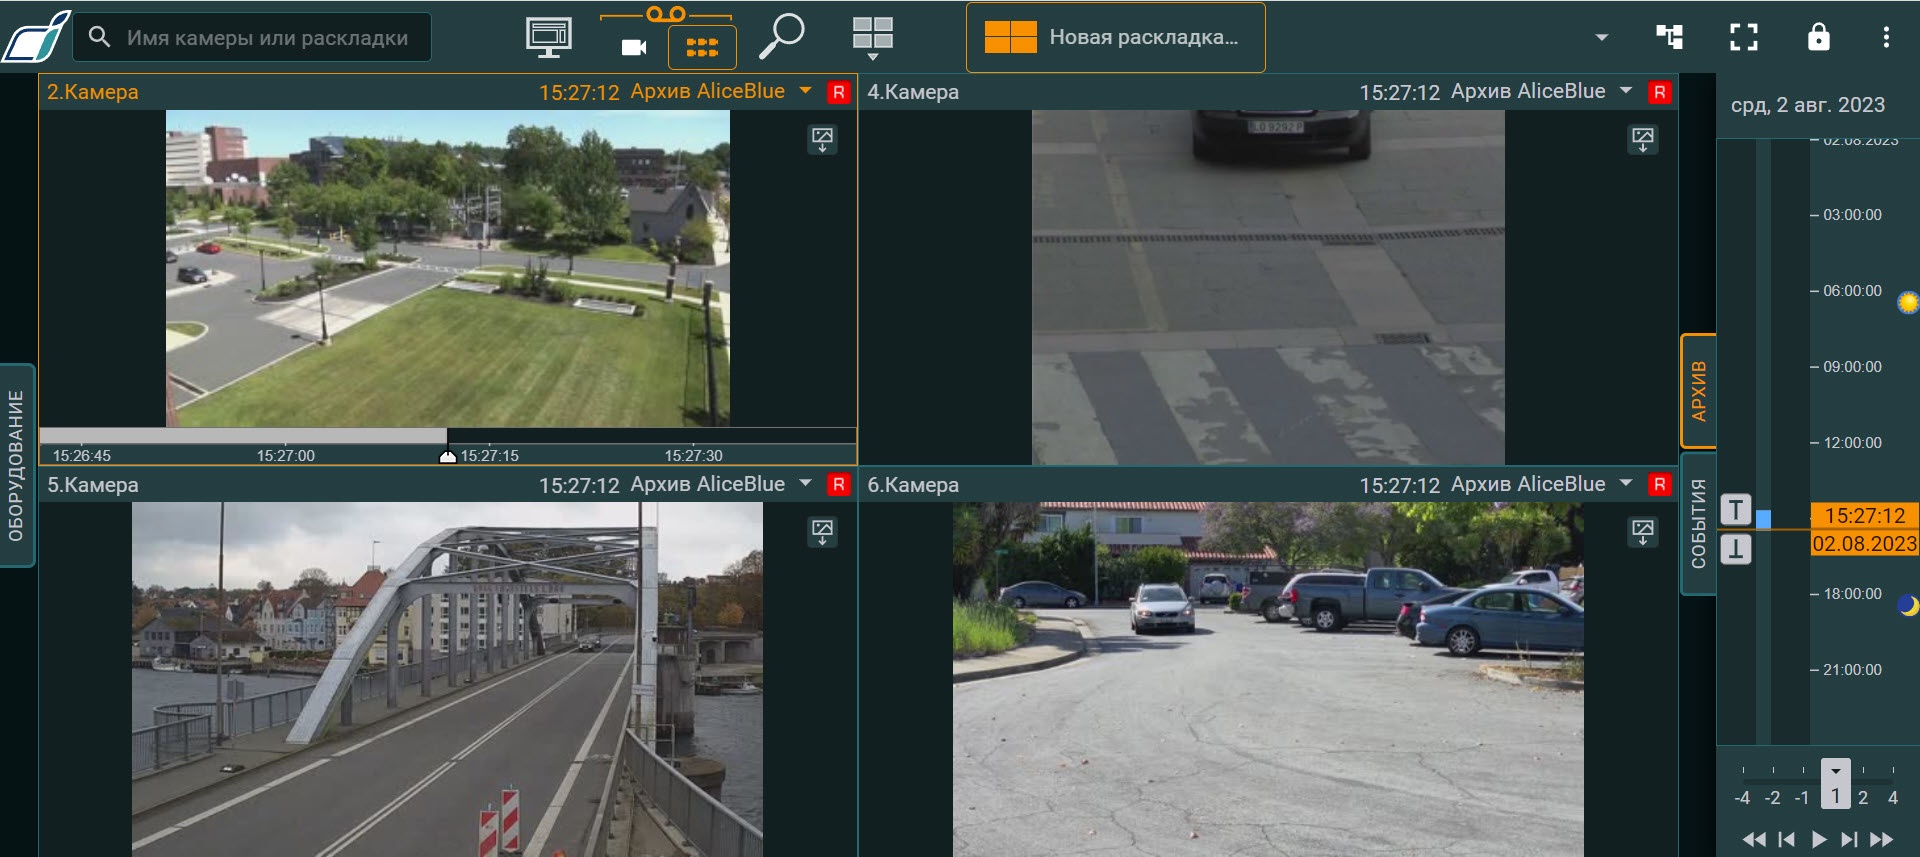This screenshot has width=1920, height=857.
Task: Export frame from camera 5 tile
Action: pyautogui.click(x=822, y=532)
